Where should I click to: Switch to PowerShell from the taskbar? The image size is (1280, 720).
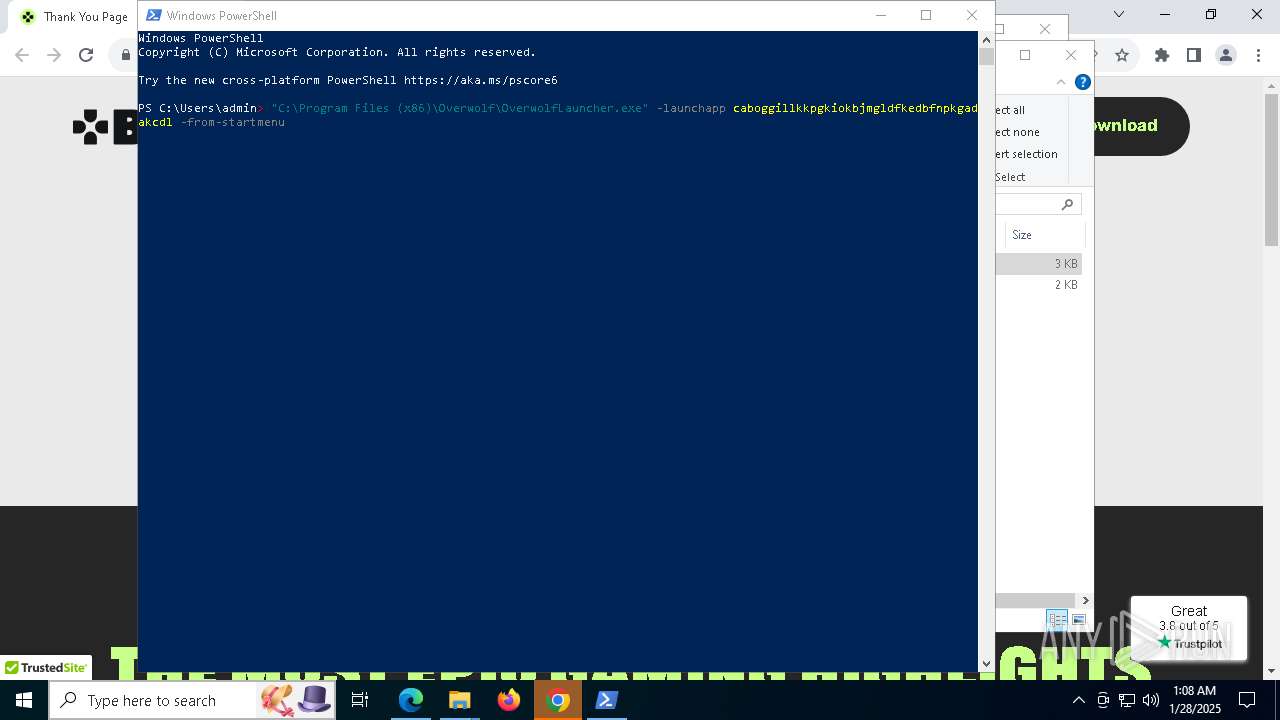[607, 700]
